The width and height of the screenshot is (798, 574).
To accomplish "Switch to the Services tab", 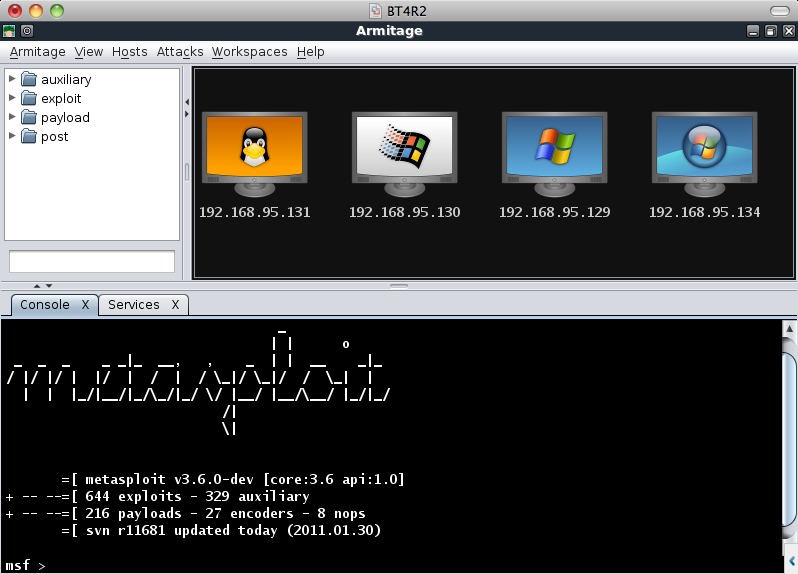I will (x=133, y=304).
